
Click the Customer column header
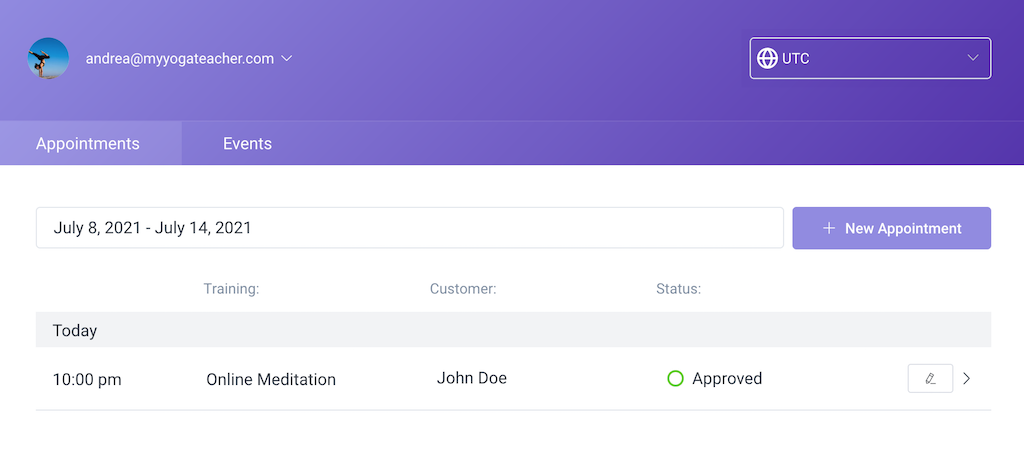point(463,289)
